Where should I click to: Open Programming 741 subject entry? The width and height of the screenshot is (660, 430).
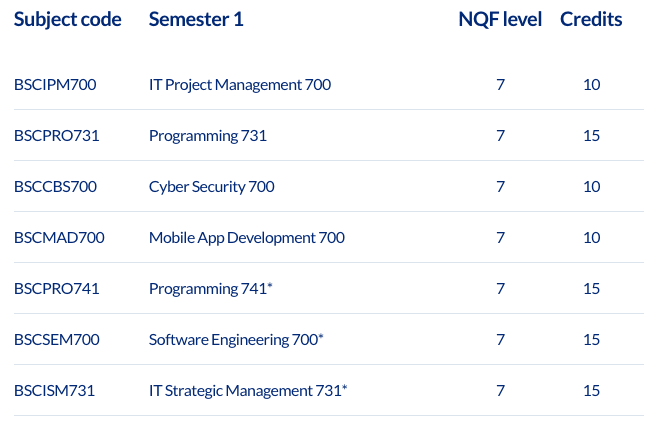(x=211, y=289)
